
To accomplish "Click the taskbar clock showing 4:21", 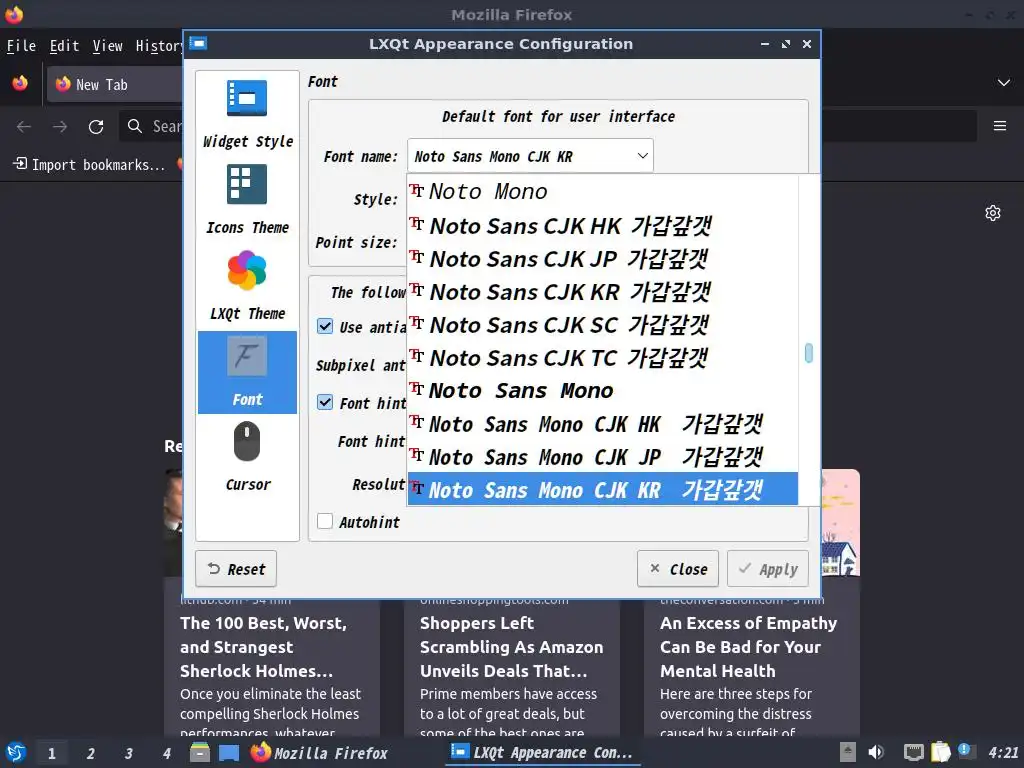I will point(1003,753).
